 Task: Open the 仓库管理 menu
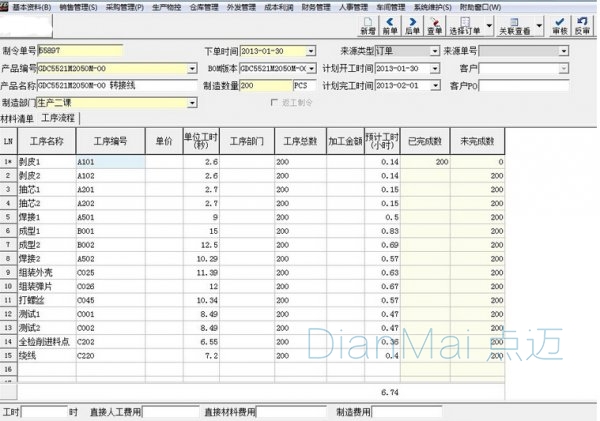[204, 7]
